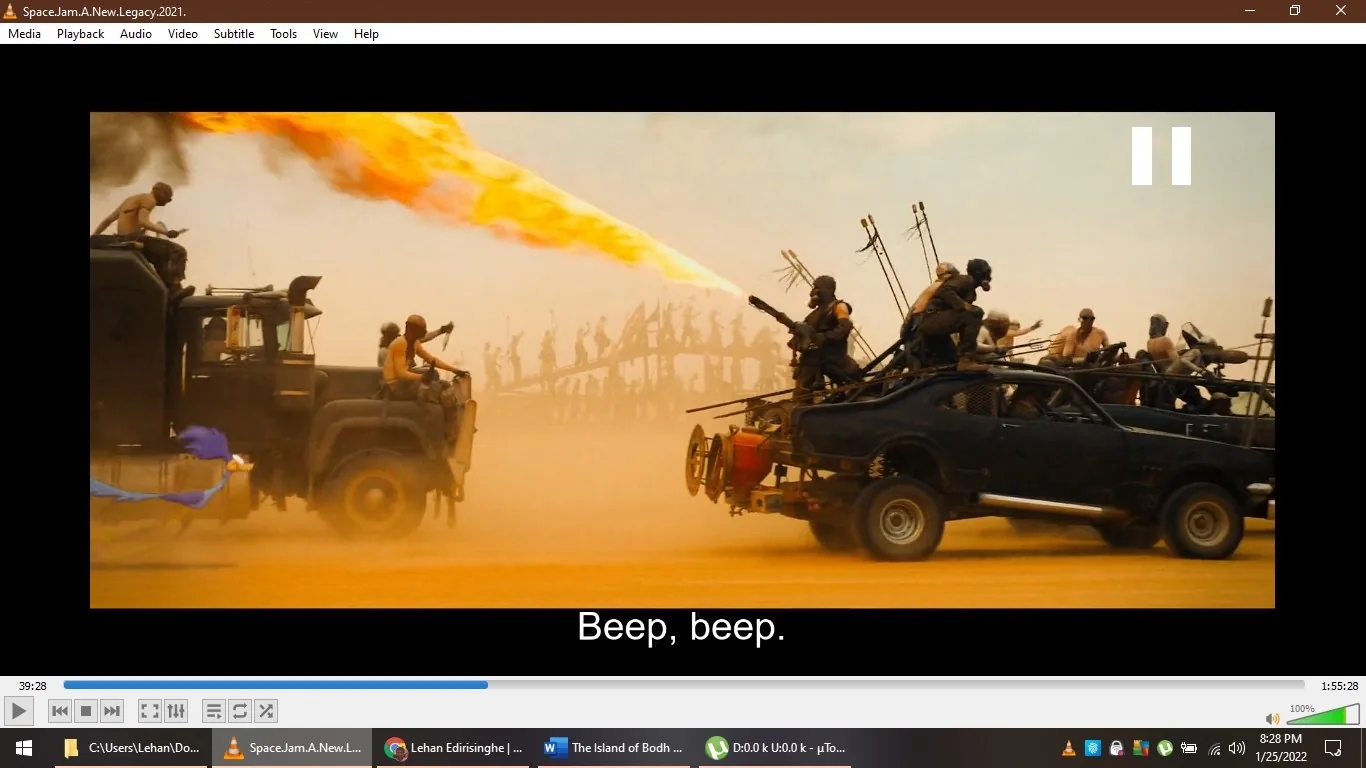Switch to the Chrome Lehan Edirisinghe window
Viewport: 1366px width, 768px height.
click(455, 747)
